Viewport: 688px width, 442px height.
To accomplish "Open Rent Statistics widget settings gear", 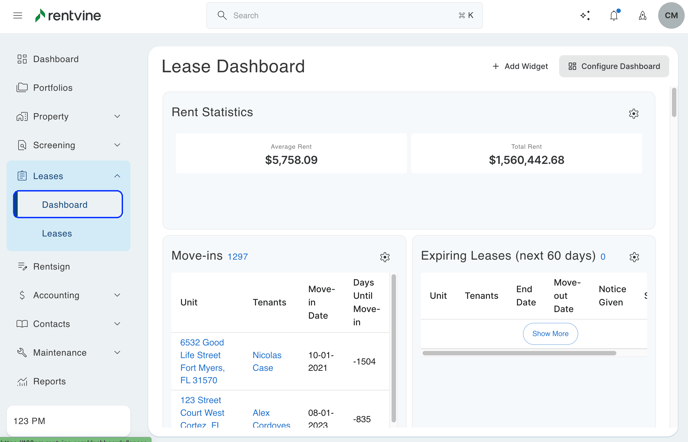I will 634,114.
